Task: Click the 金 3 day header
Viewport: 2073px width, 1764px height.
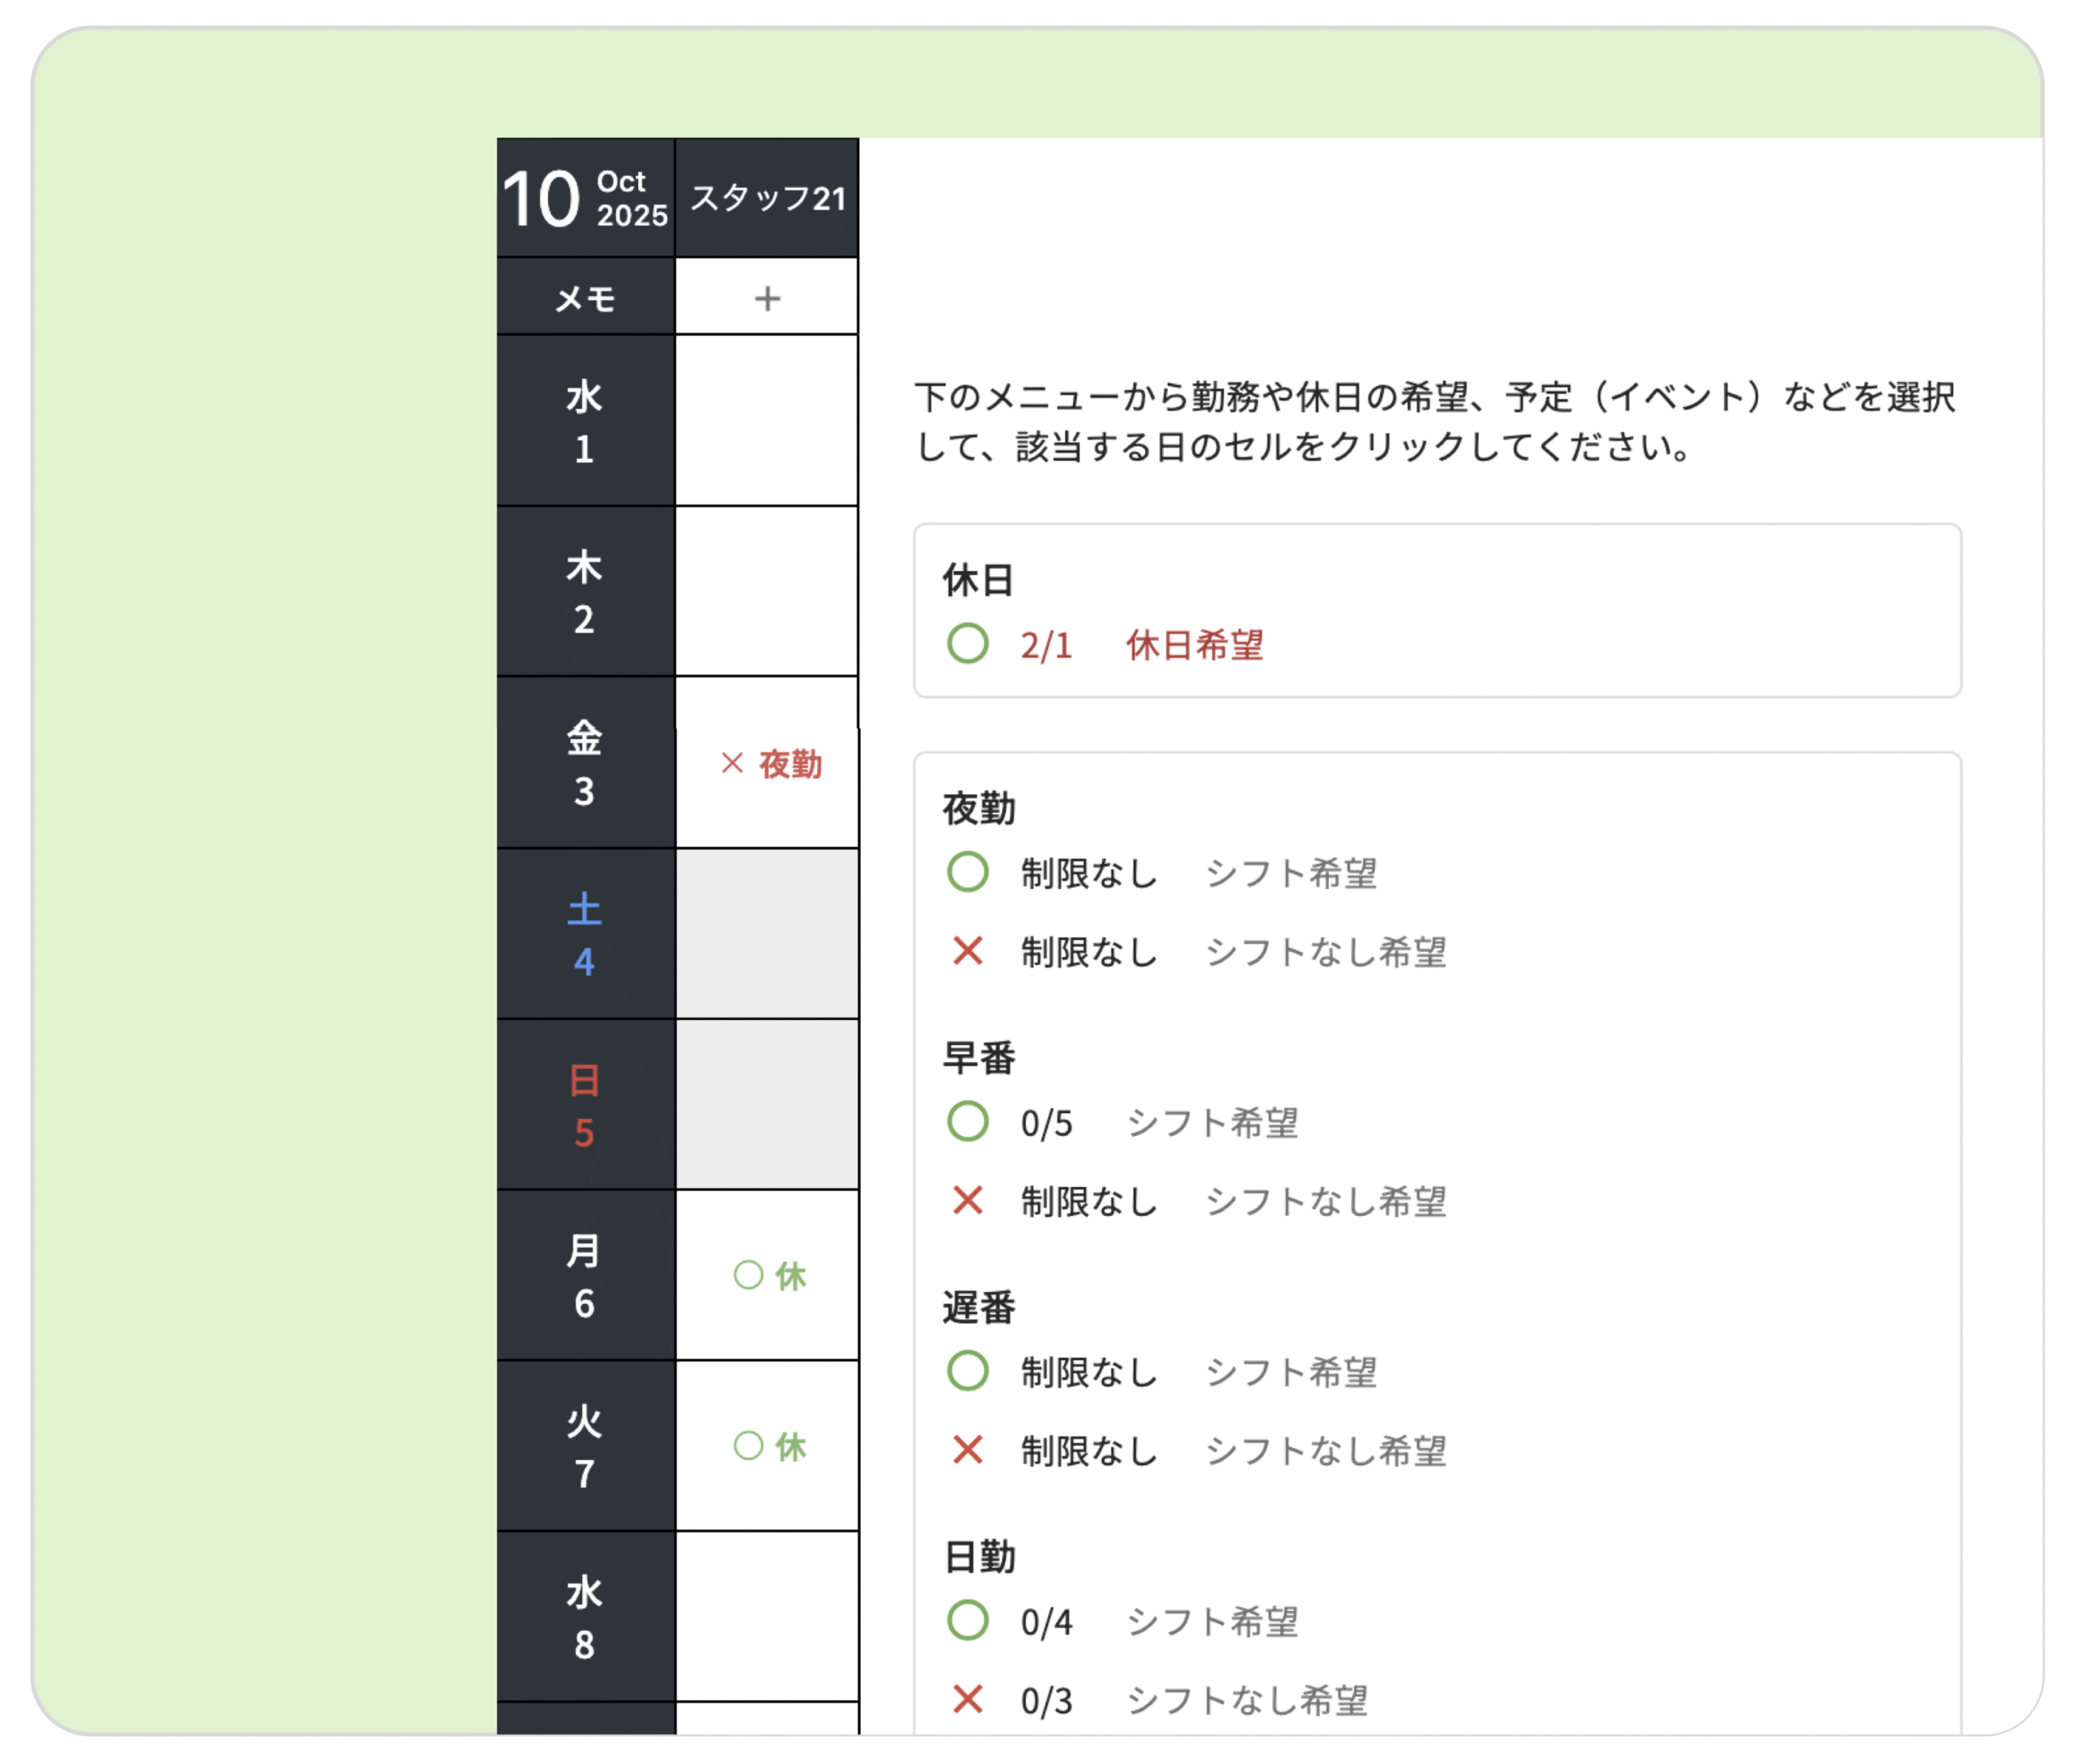Action: point(585,763)
